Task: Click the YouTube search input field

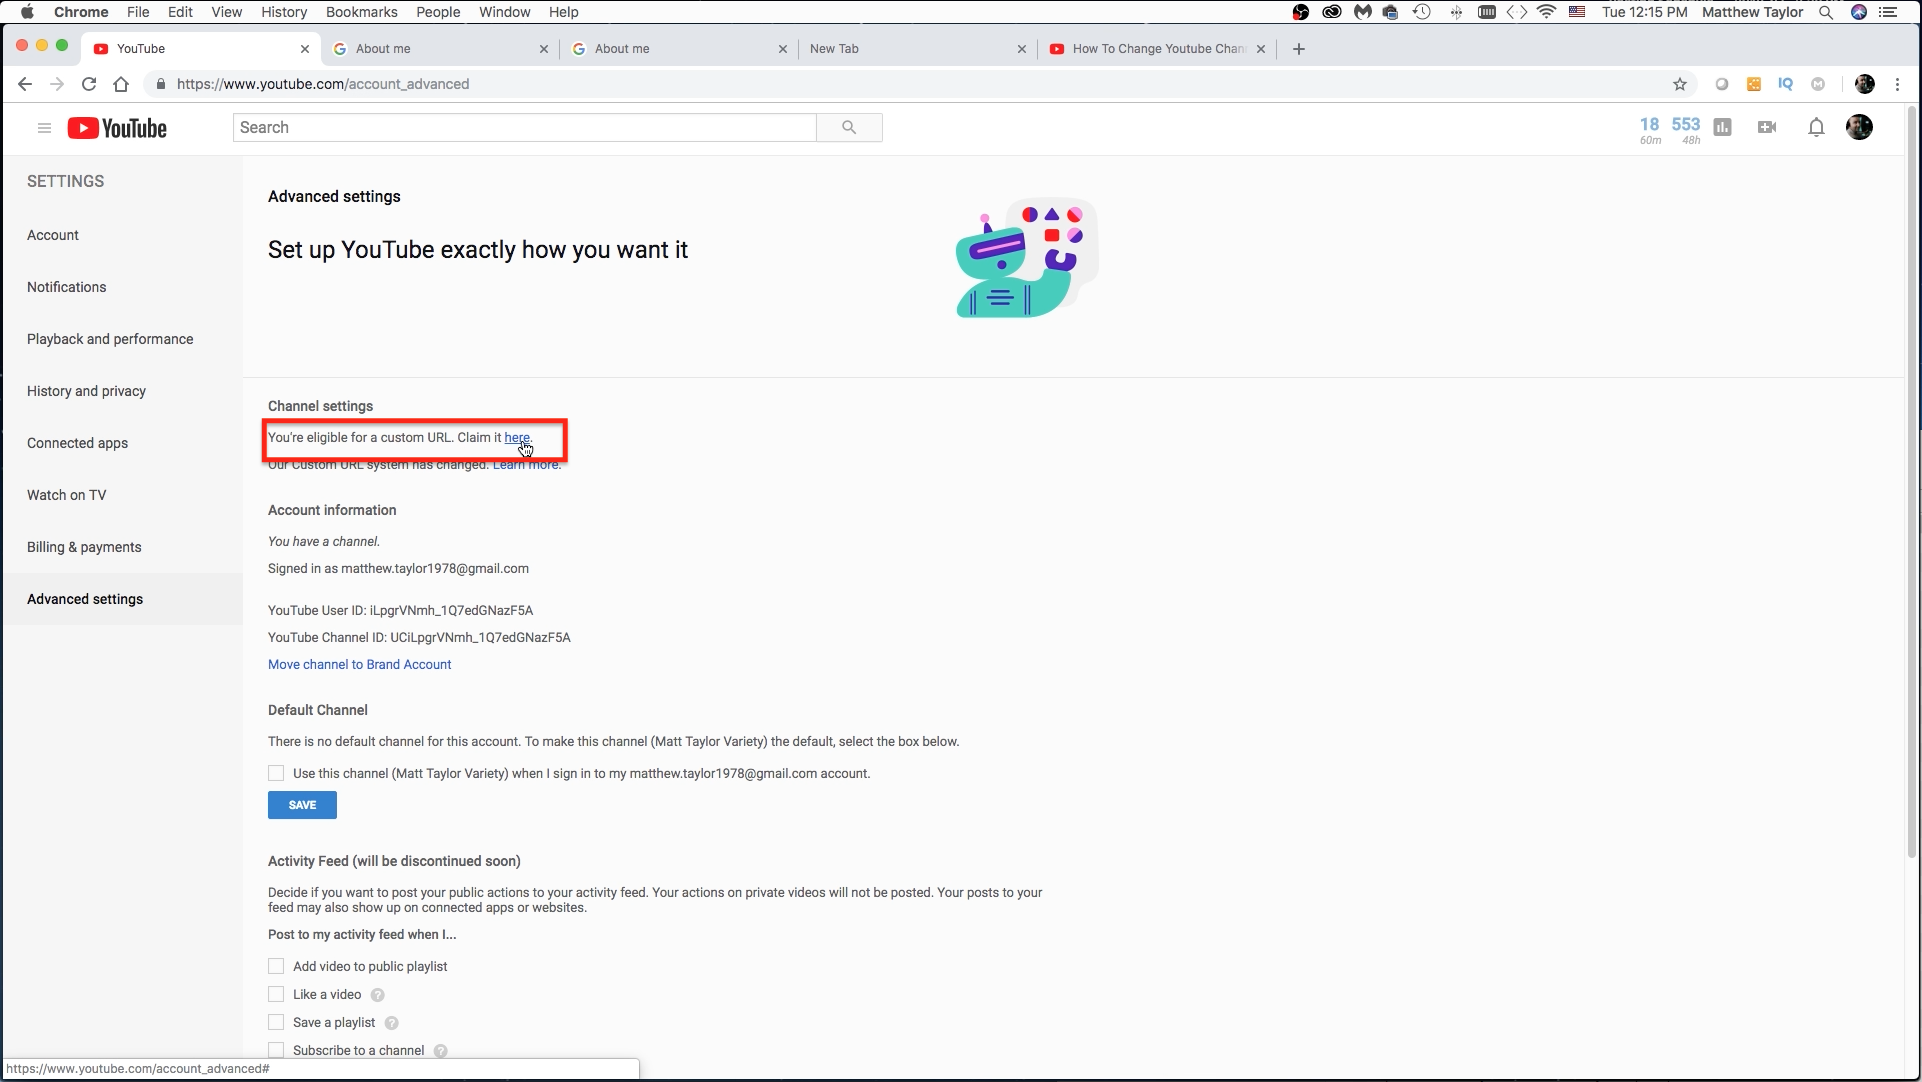Action: click(525, 127)
